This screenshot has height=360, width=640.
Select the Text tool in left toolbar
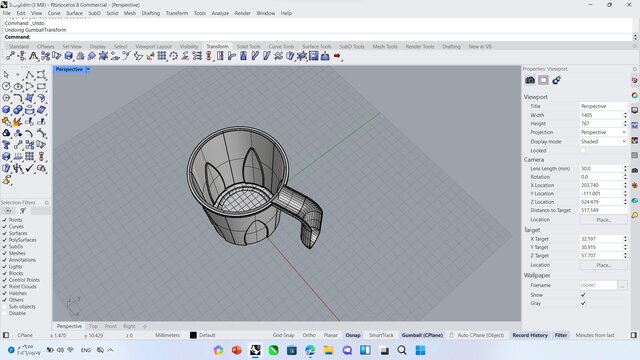click(6, 145)
